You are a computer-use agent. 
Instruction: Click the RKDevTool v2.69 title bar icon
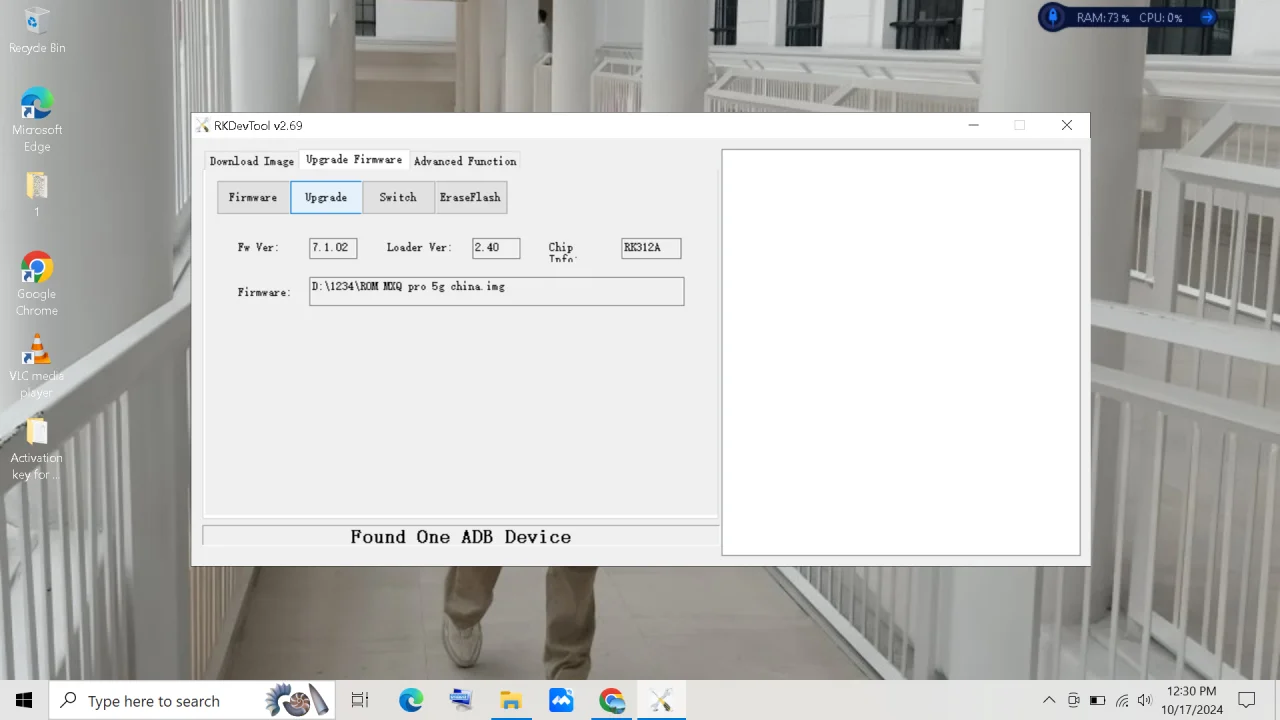203,126
